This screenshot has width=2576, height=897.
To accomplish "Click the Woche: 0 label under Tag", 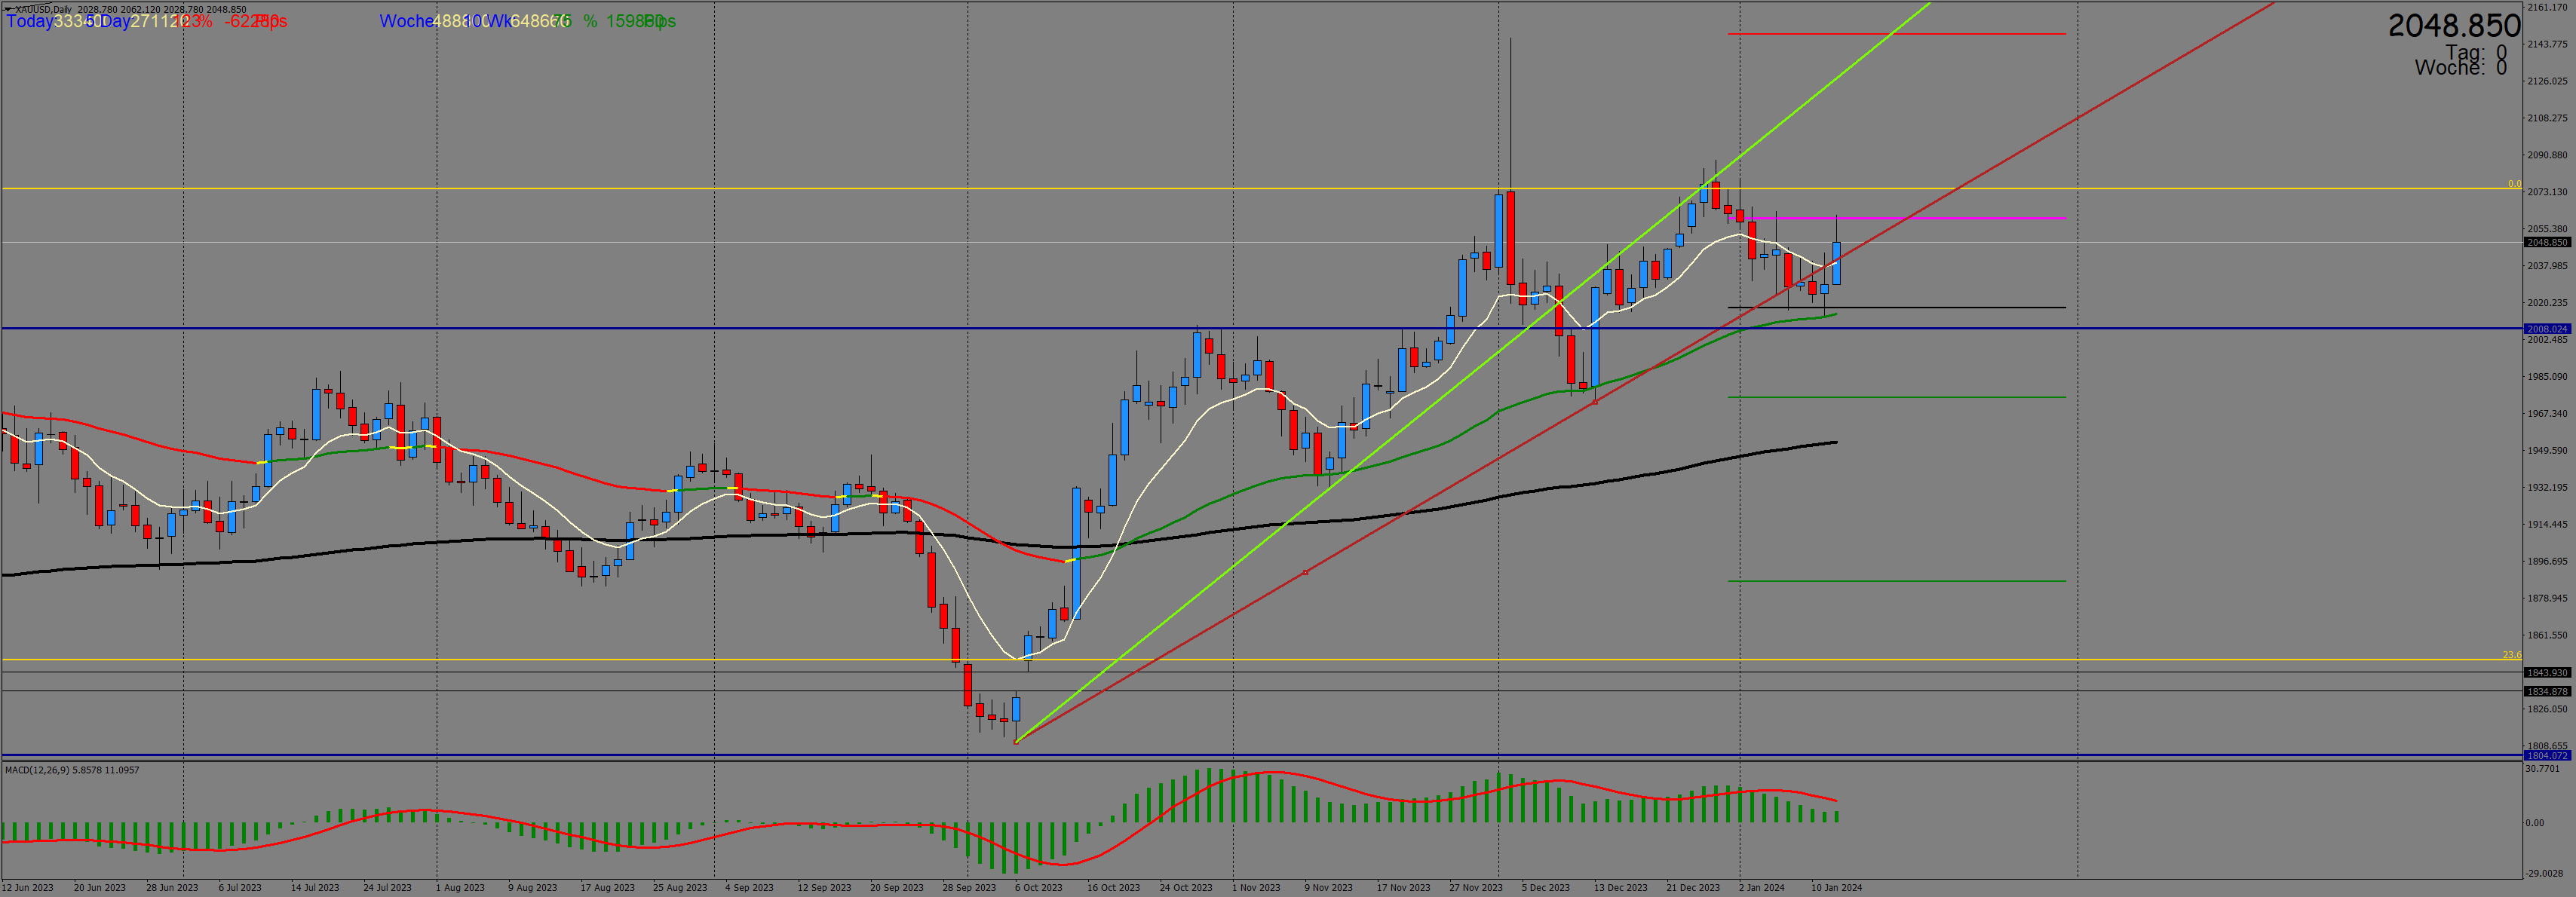I will coord(2460,68).
